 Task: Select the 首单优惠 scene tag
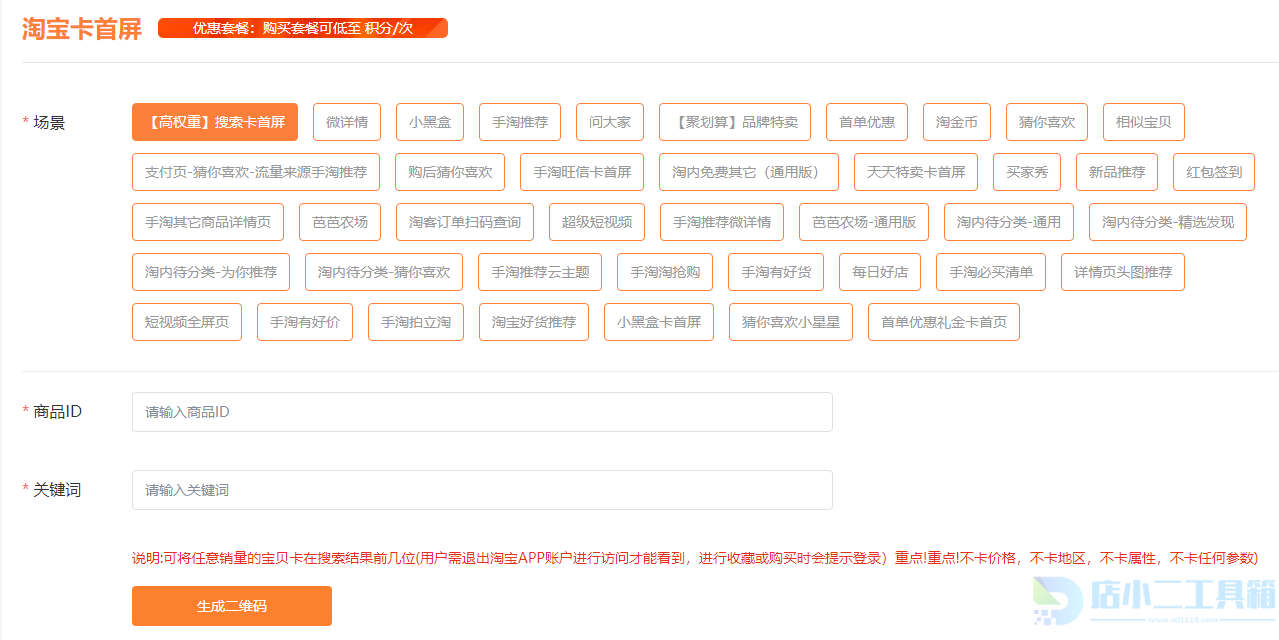867,122
